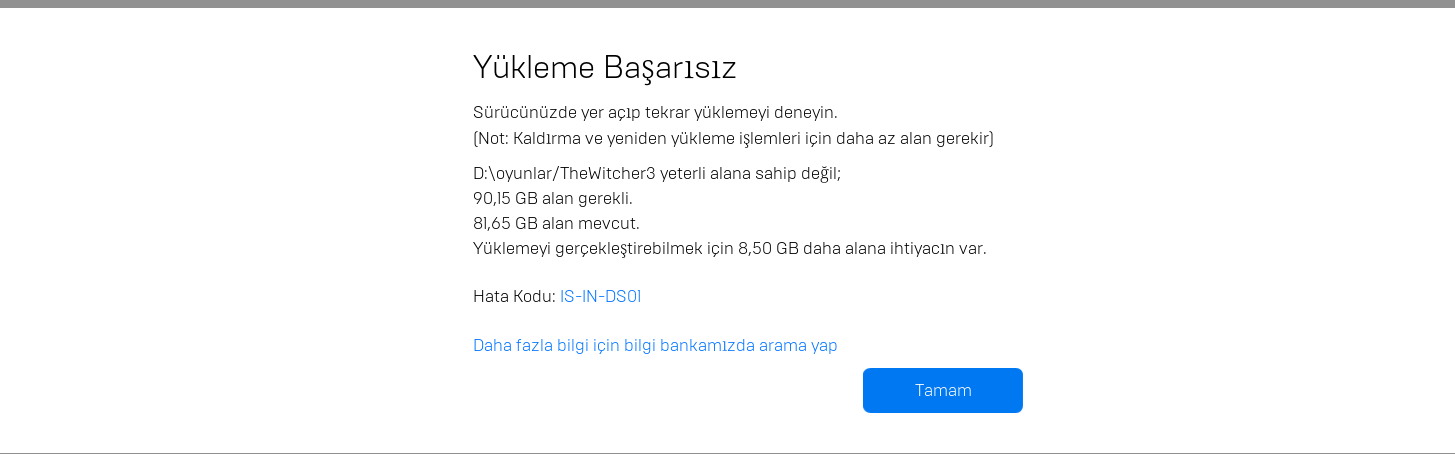Click the blue Tamam button
The image size is (1455, 454).
pos(942,390)
